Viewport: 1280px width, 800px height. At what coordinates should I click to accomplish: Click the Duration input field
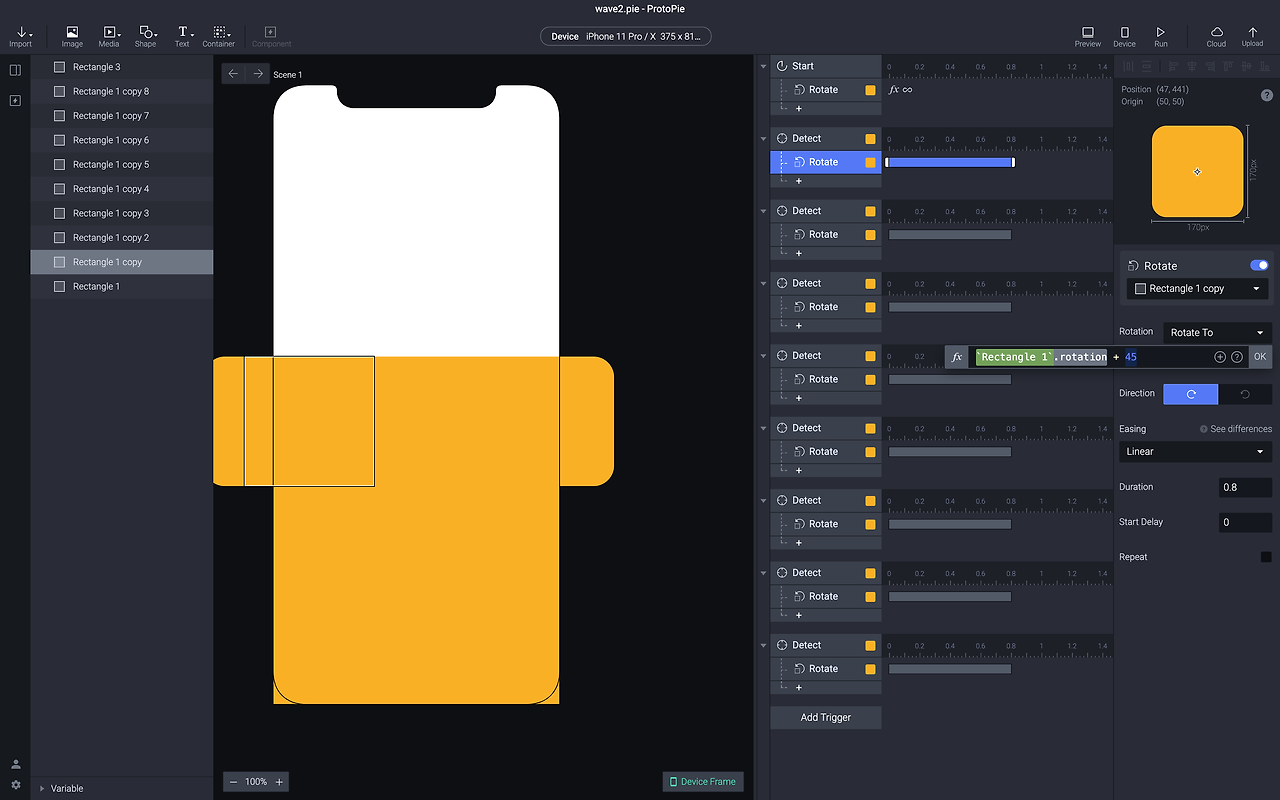tap(1245, 488)
